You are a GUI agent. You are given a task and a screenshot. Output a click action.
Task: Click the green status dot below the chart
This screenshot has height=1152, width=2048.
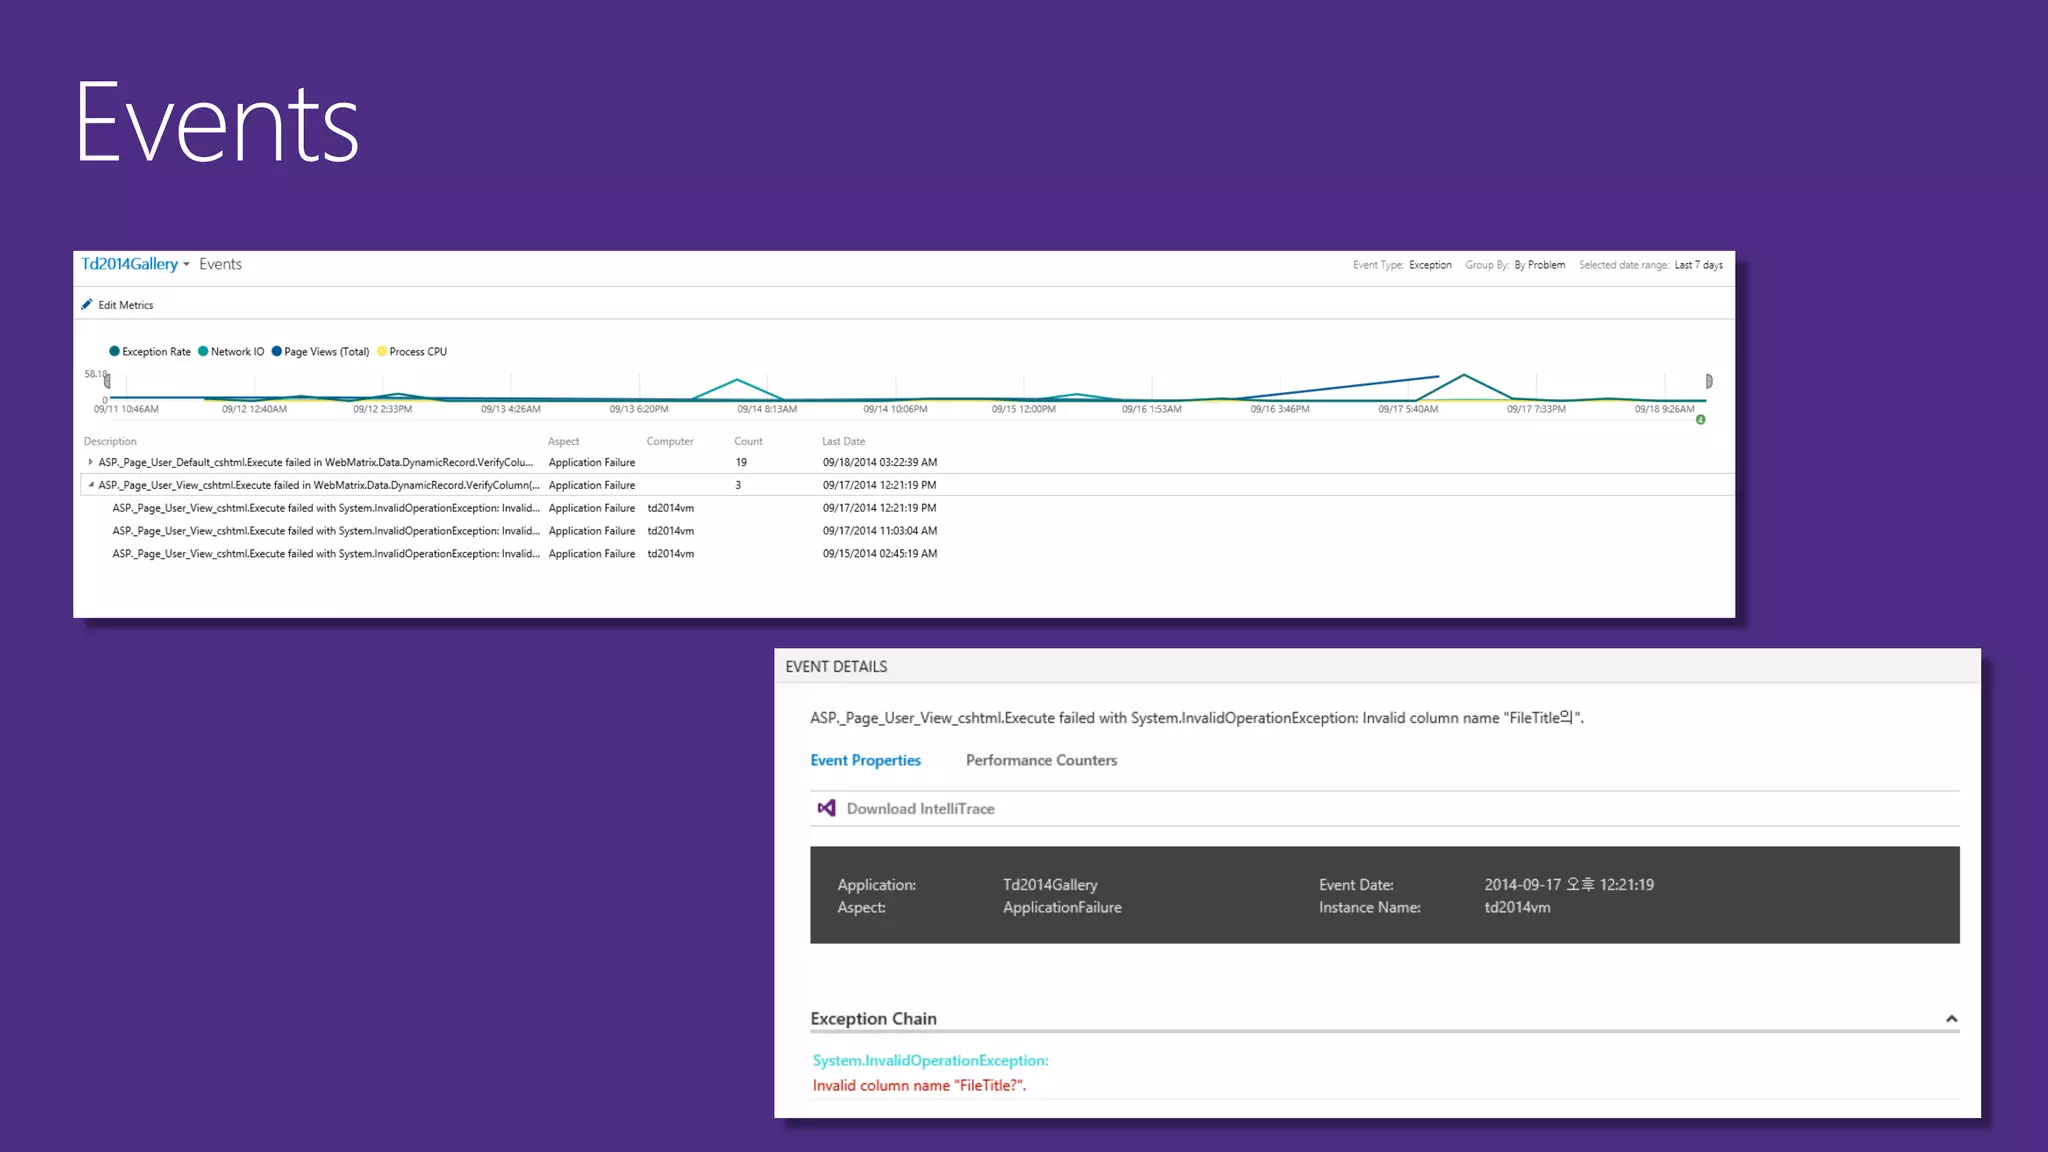coord(1700,420)
